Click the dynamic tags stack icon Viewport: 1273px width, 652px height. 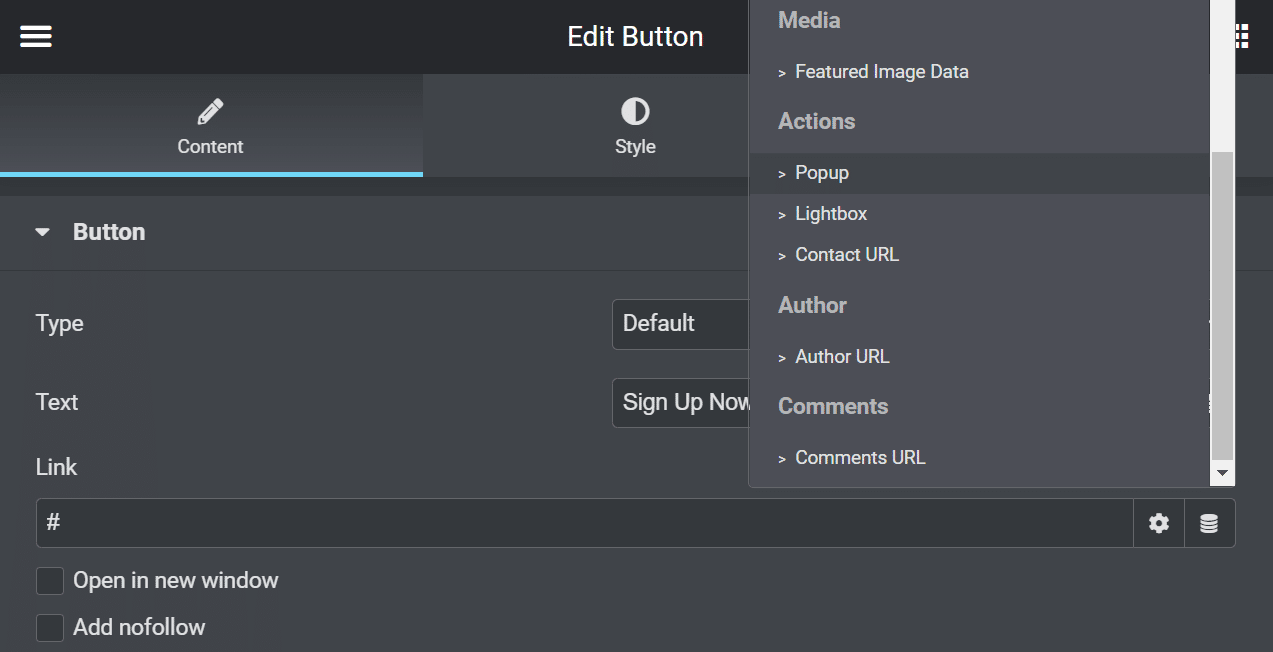coord(1209,522)
